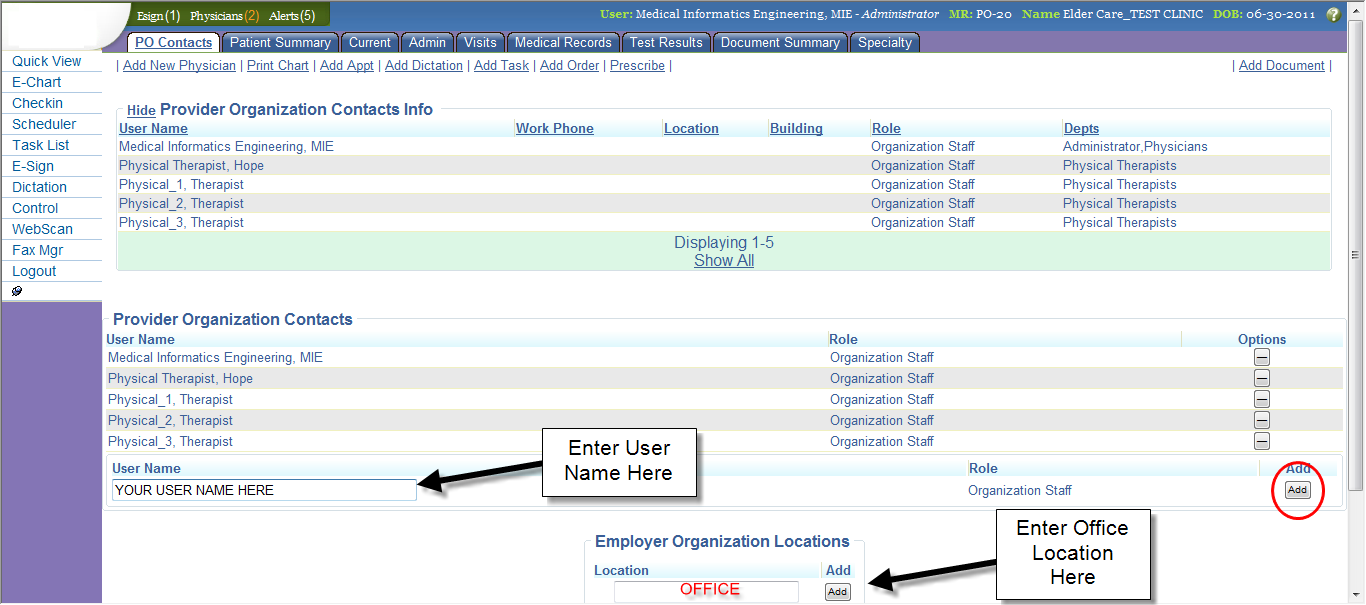Click the User Name input field
This screenshot has width=1366, height=605.
[264, 490]
